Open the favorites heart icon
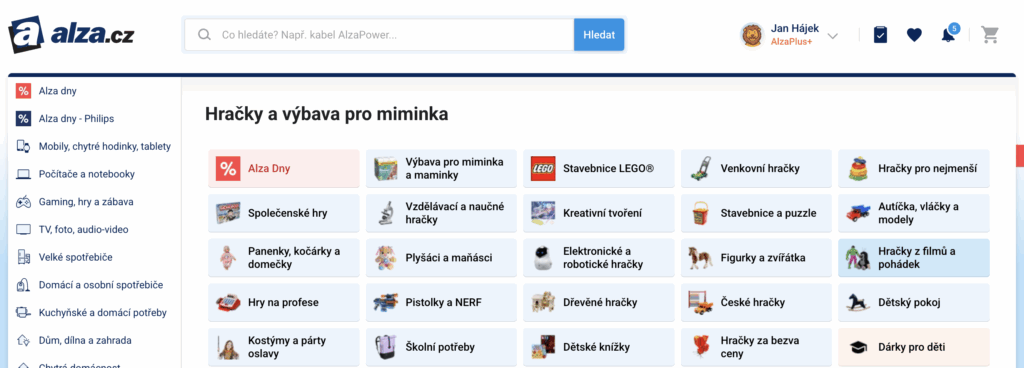Viewport: 1024px width, 368px height. click(914, 35)
